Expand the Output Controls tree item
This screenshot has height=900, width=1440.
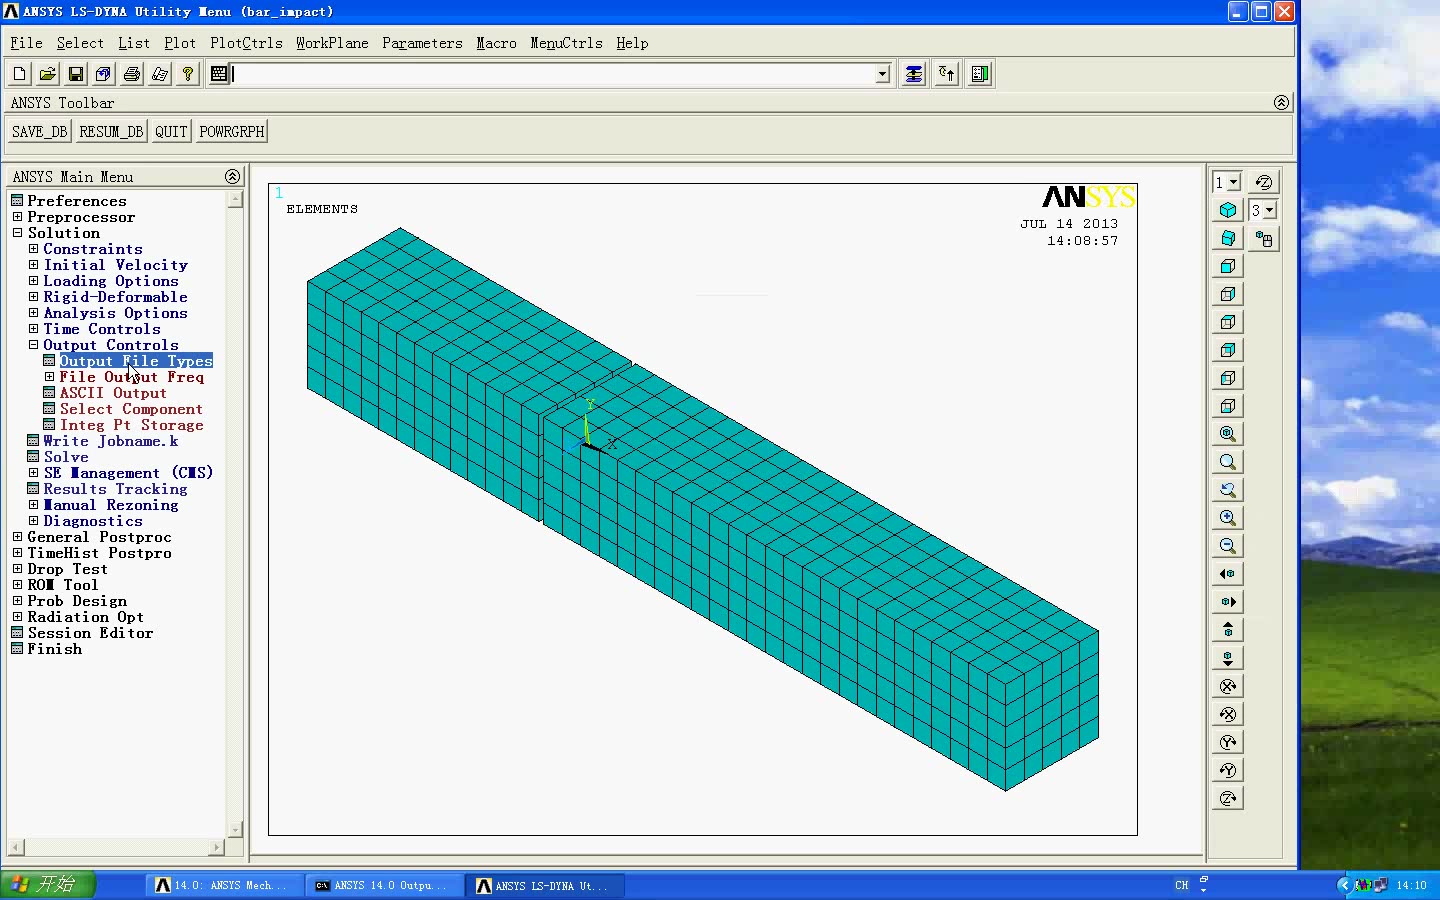pyautogui.click(x=31, y=344)
